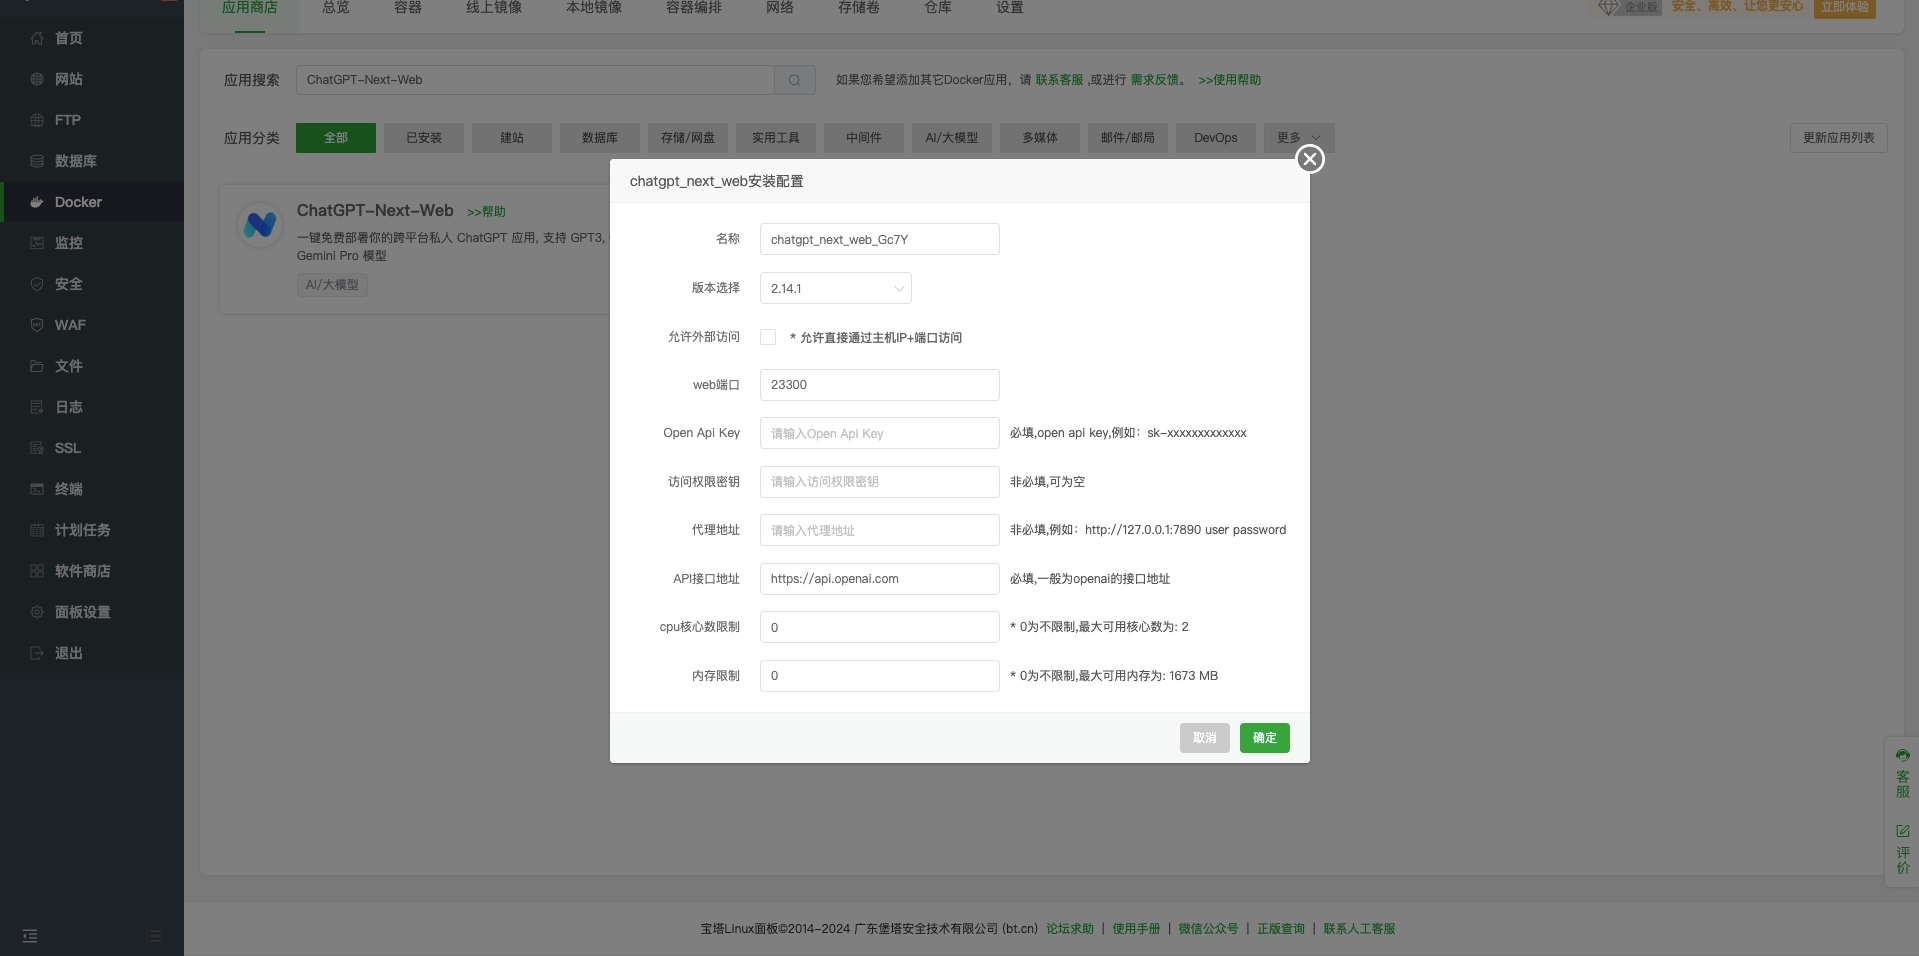Open the version selection dropdown
Image resolution: width=1919 pixels, height=956 pixels.
pos(835,288)
